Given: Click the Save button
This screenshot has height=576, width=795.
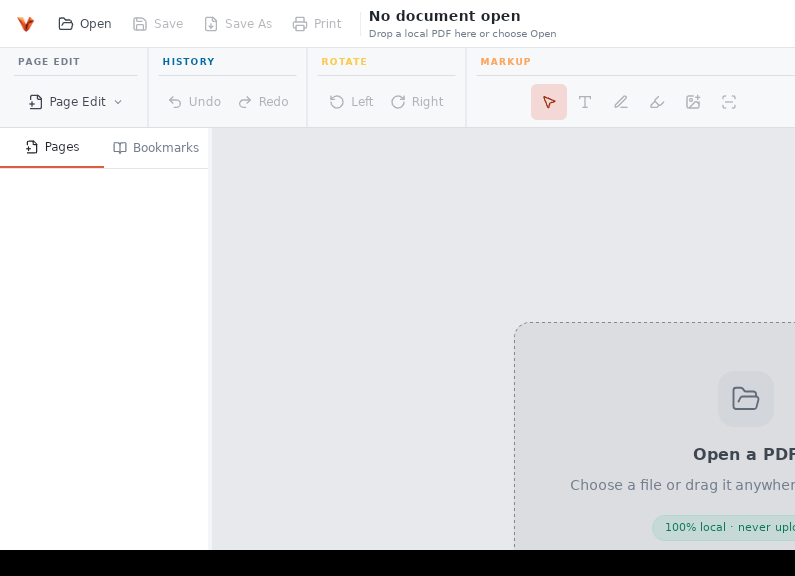Looking at the screenshot, I should tap(158, 24).
